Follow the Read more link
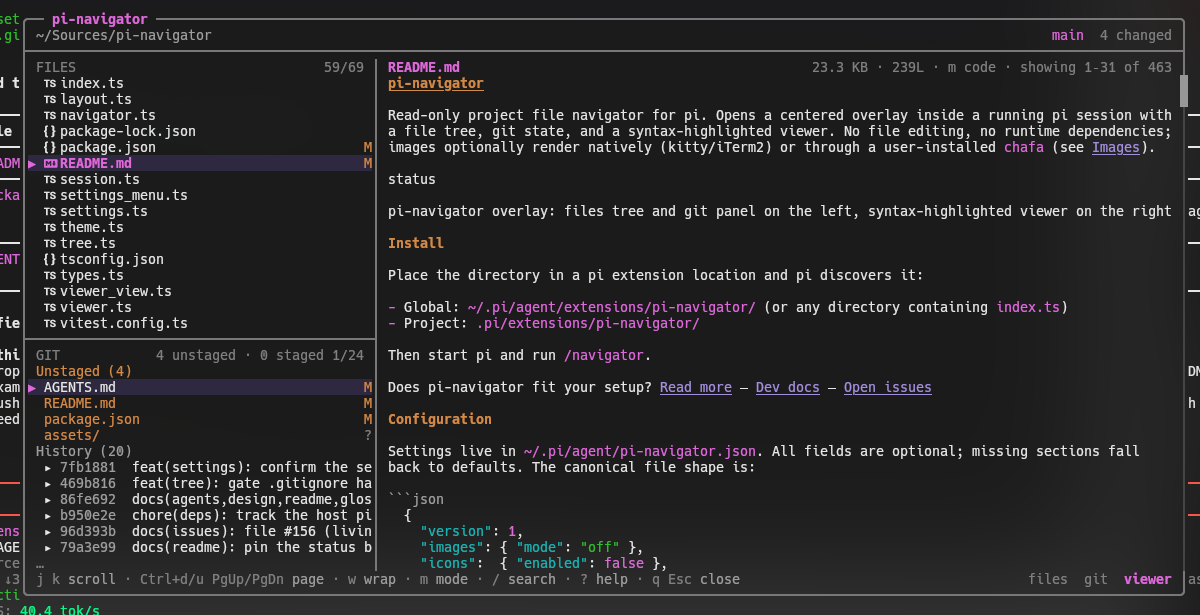1200x615 pixels. (x=696, y=388)
